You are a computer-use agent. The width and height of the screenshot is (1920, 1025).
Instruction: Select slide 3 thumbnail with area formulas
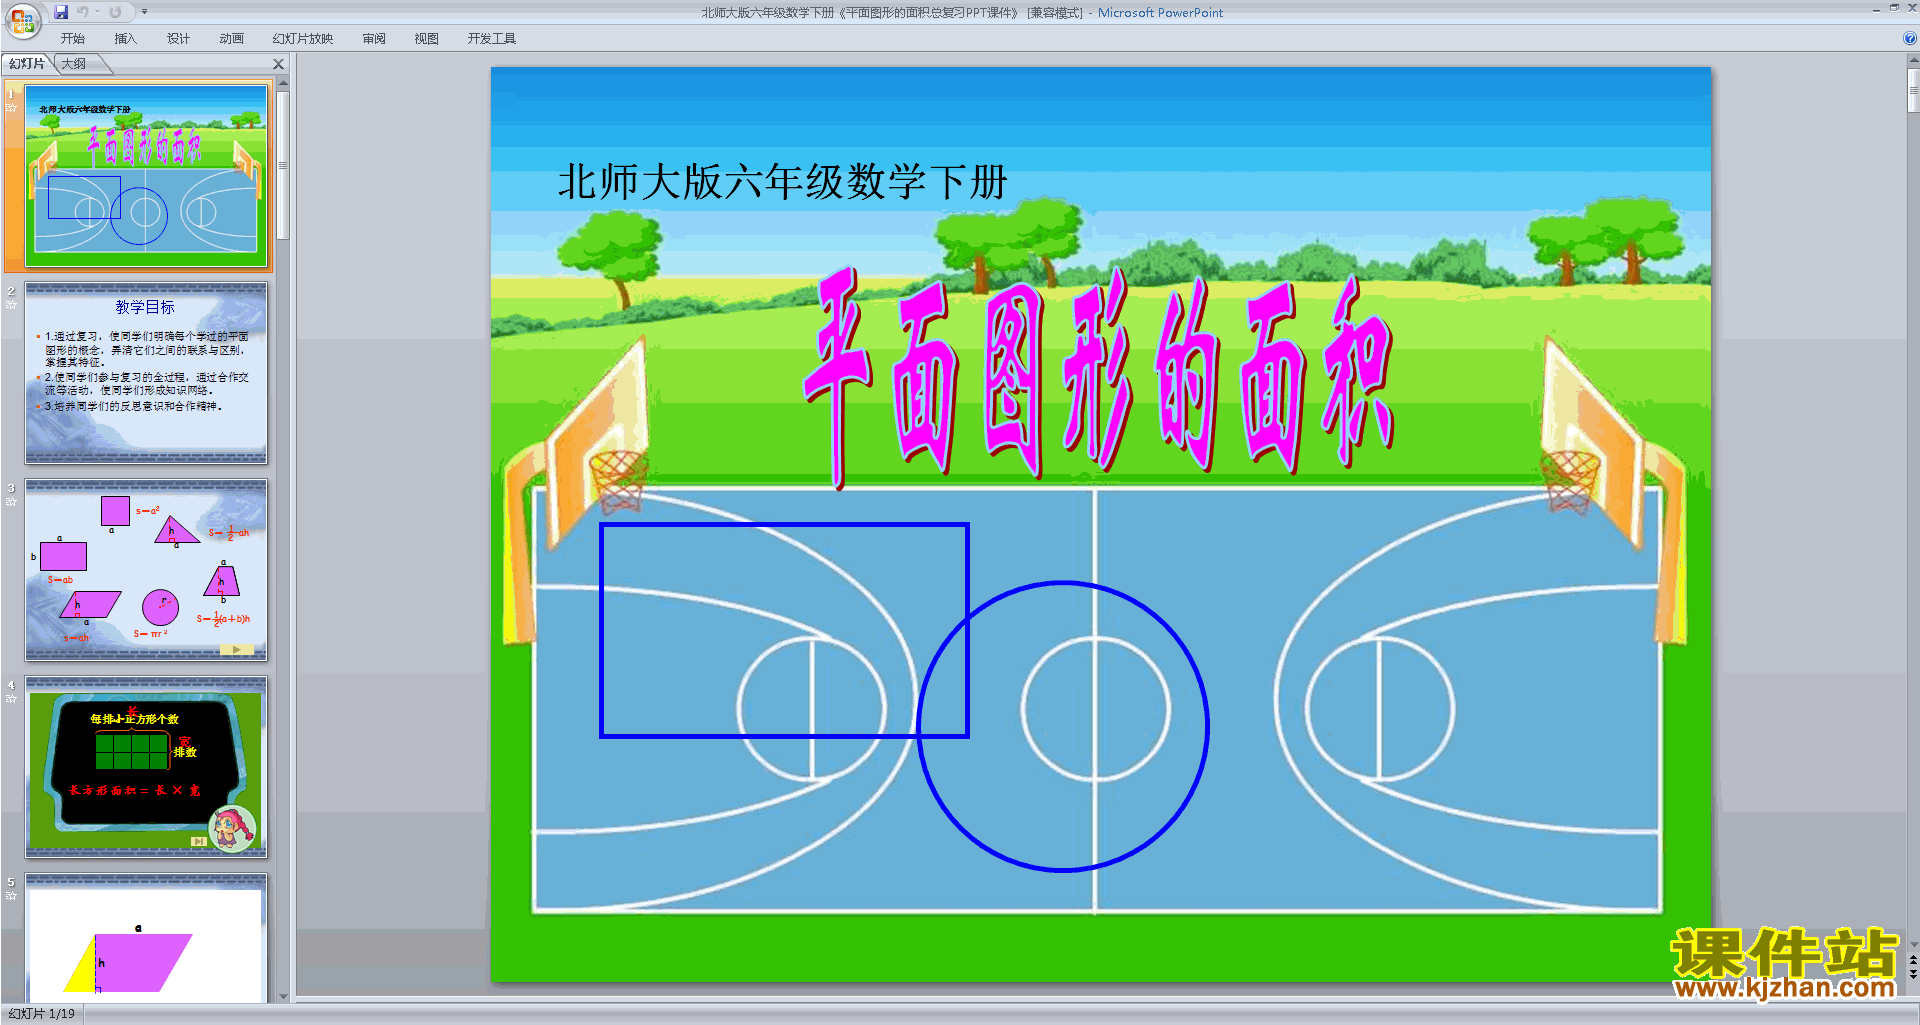pos(146,570)
